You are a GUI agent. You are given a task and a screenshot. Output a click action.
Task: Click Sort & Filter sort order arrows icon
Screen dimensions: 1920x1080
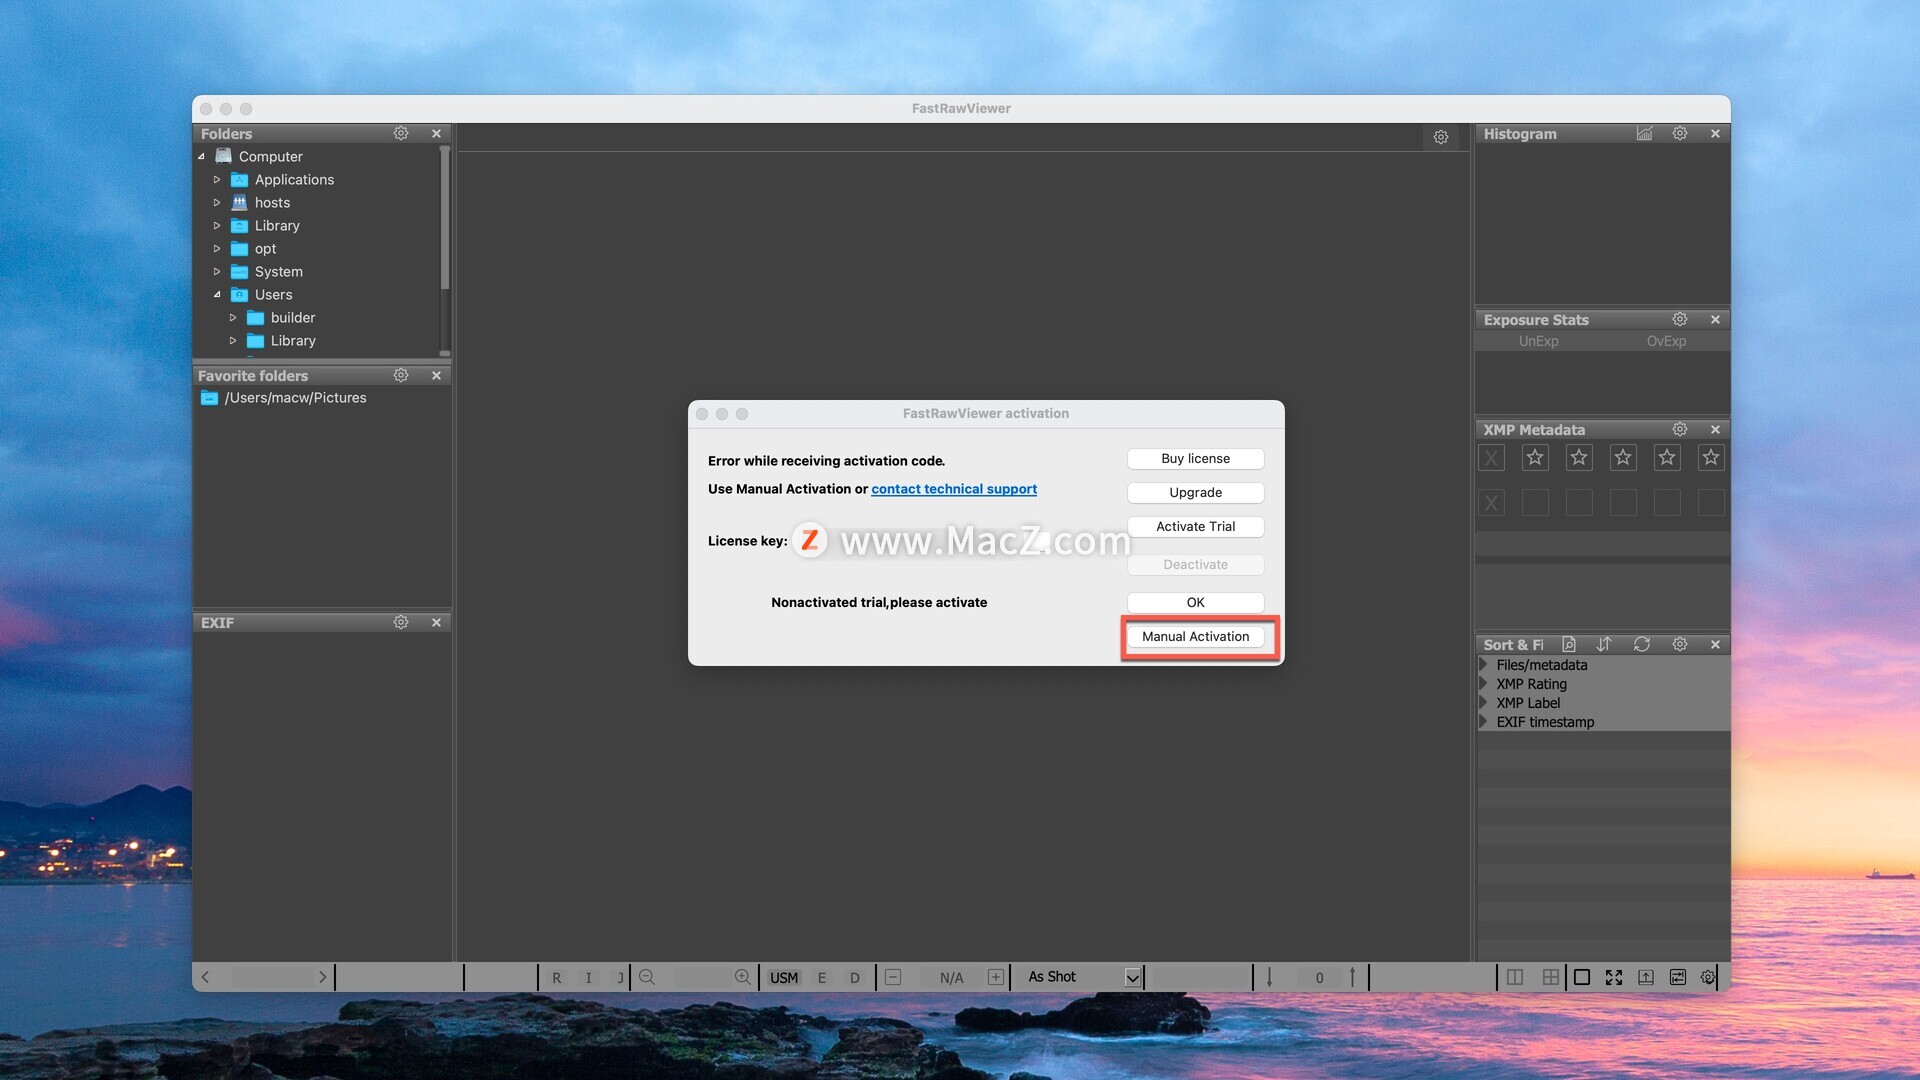(x=1604, y=644)
